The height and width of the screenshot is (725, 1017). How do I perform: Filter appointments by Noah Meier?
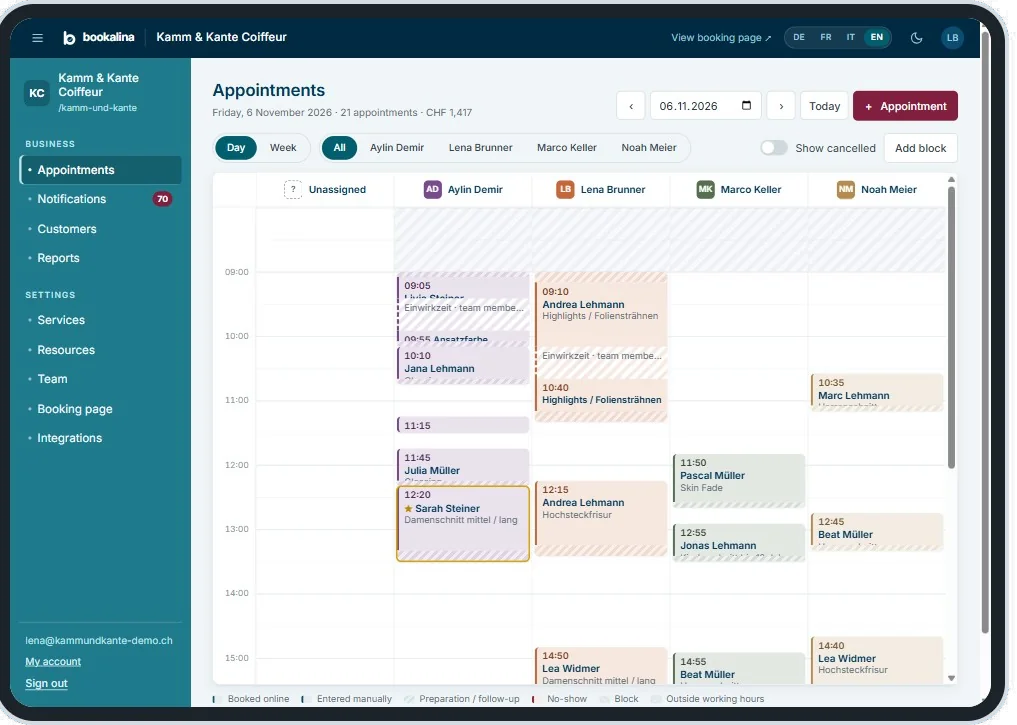649,148
